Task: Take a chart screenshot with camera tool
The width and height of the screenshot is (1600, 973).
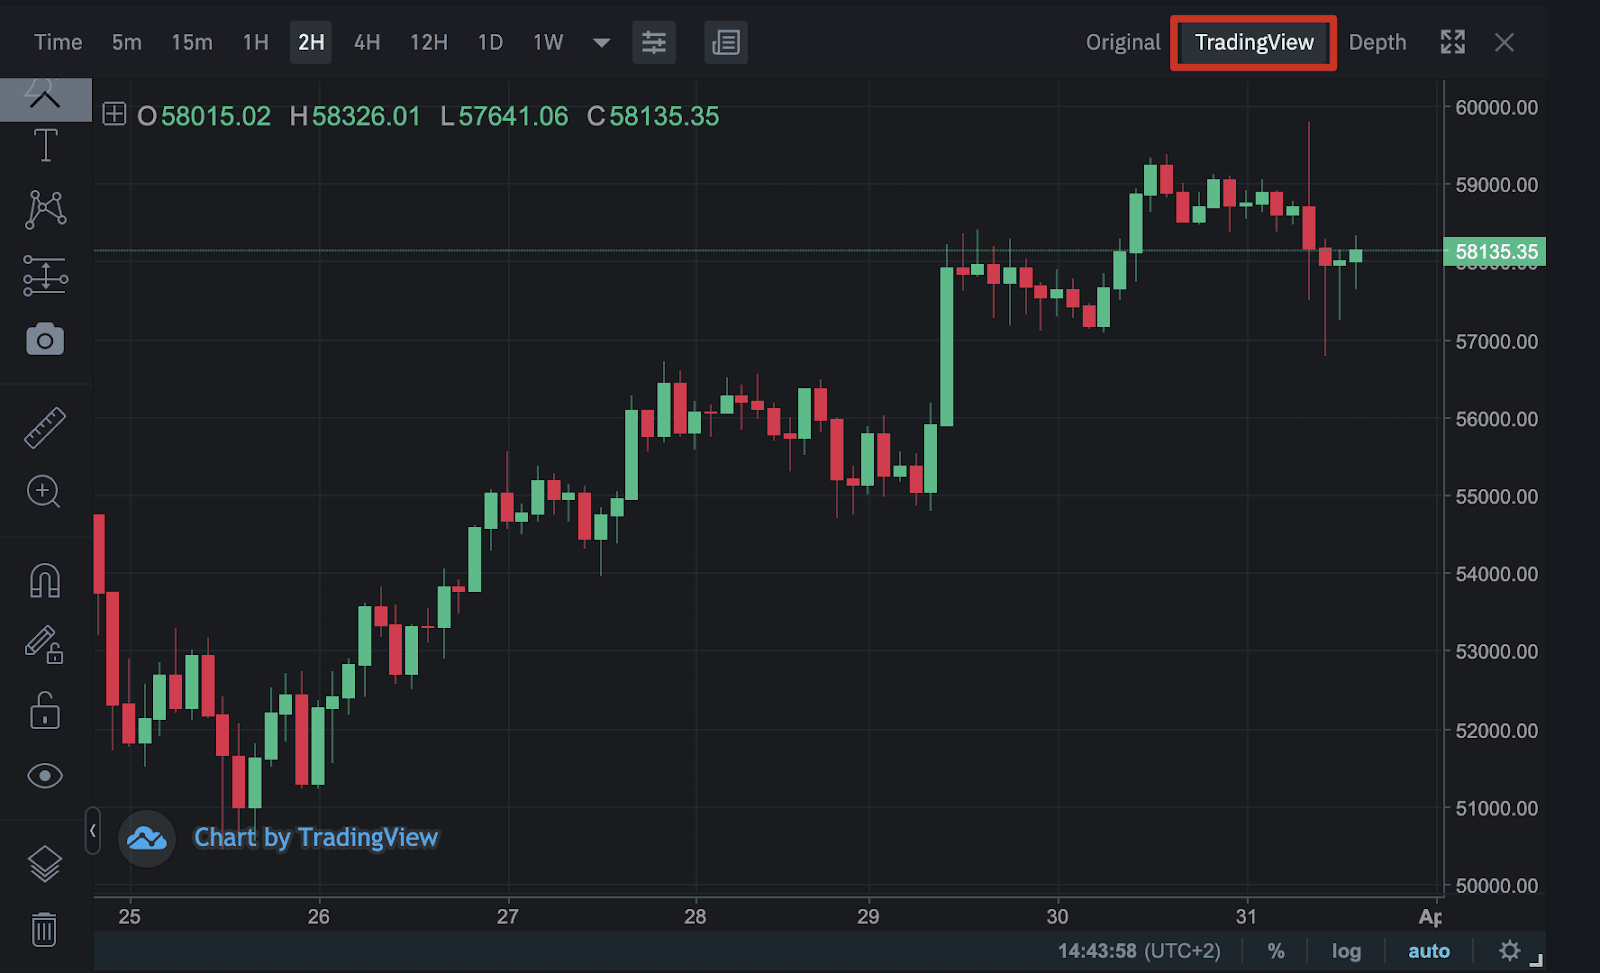Action: 45,339
